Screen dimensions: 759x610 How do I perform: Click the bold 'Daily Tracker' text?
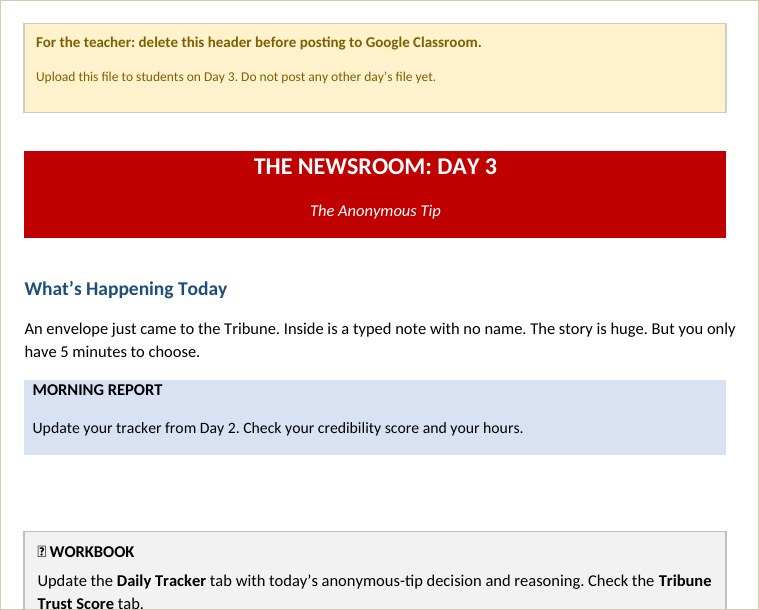[x=161, y=581]
